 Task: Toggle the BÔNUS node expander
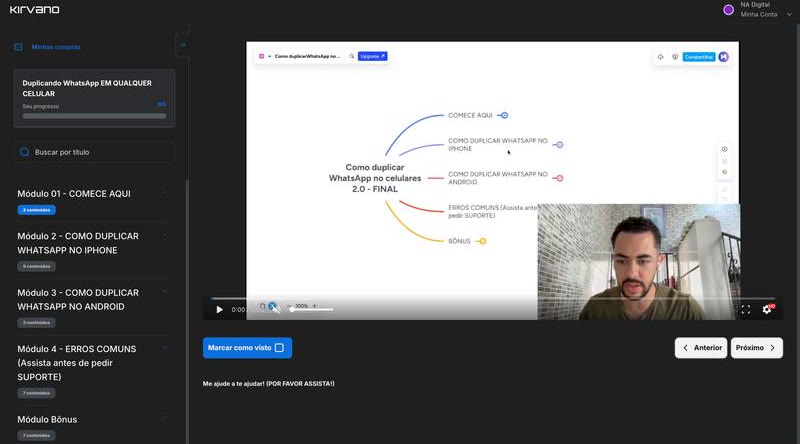(483, 241)
